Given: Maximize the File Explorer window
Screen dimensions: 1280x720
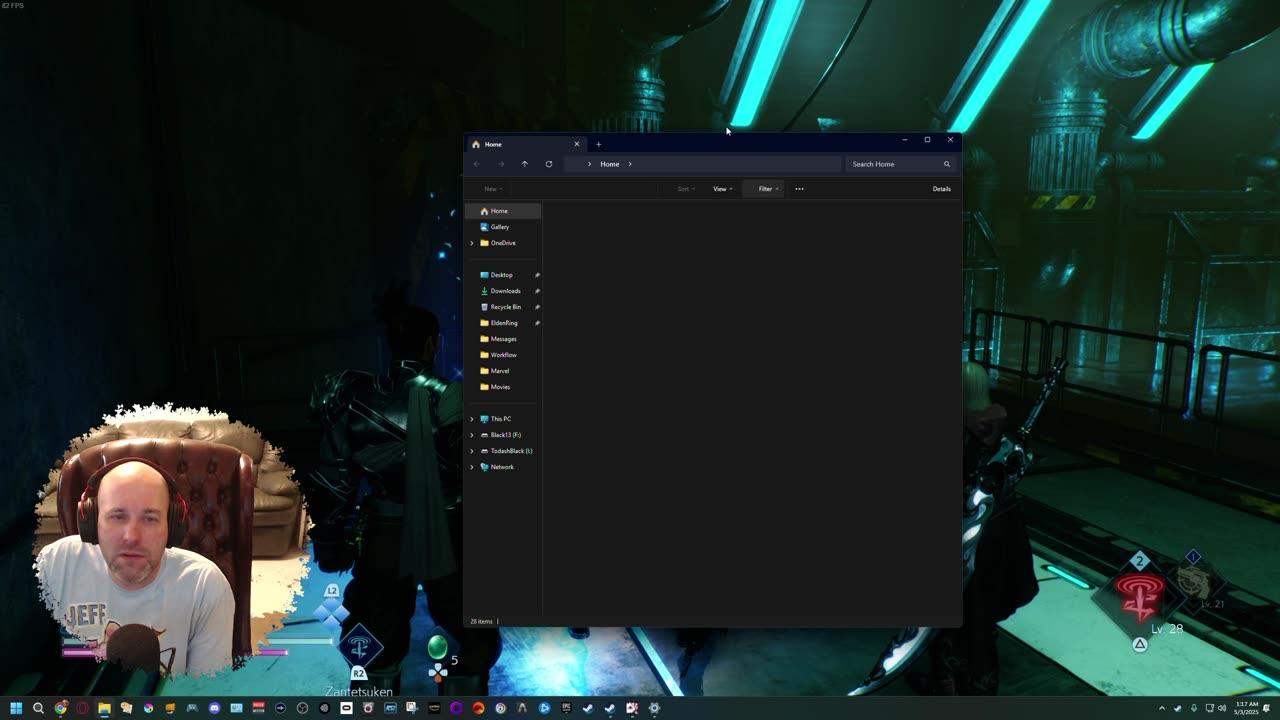Looking at the screenshot, I should [927, 140].
